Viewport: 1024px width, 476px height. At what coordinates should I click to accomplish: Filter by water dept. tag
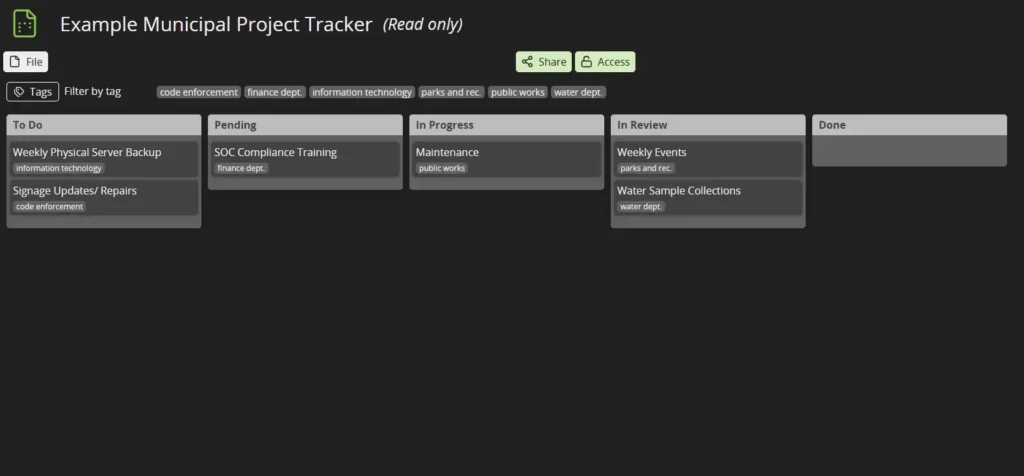pos(579,93)
